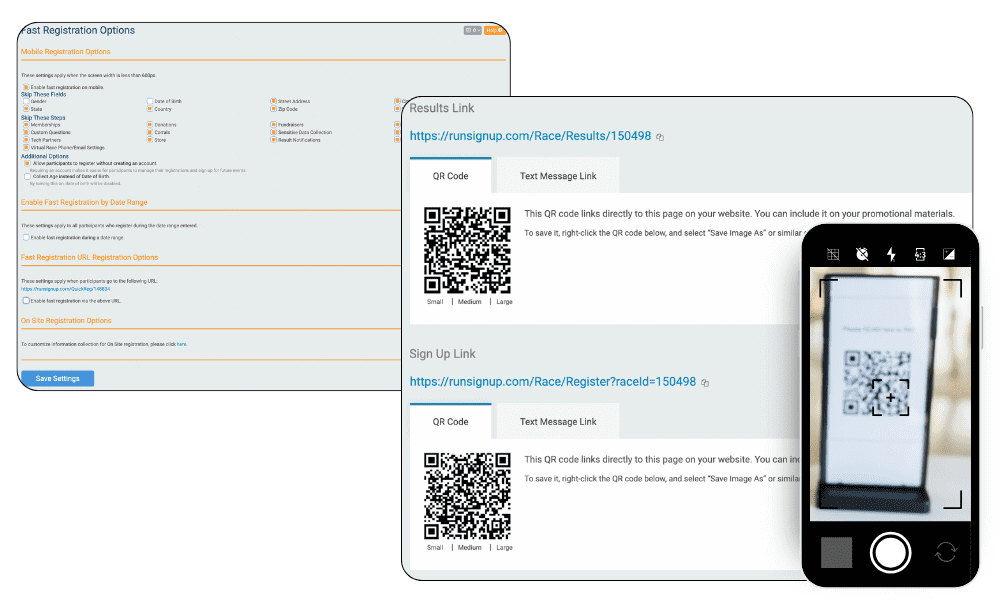
Task: Click the Mobile Registration Options heading
Action: (66, 52)
